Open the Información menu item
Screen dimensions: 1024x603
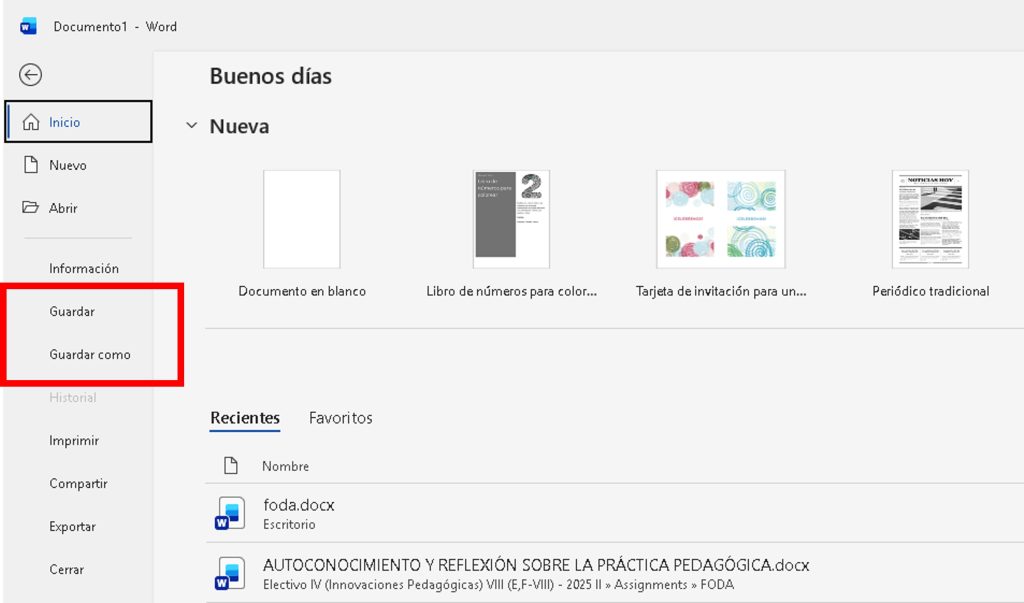point(84,268)
